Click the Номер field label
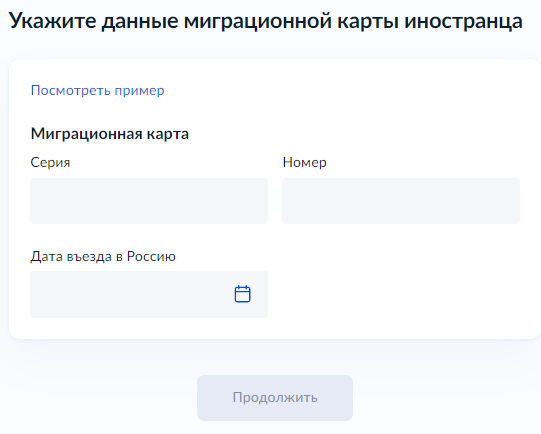Viewport: 541px width, 434px height. tap(305, 162)
